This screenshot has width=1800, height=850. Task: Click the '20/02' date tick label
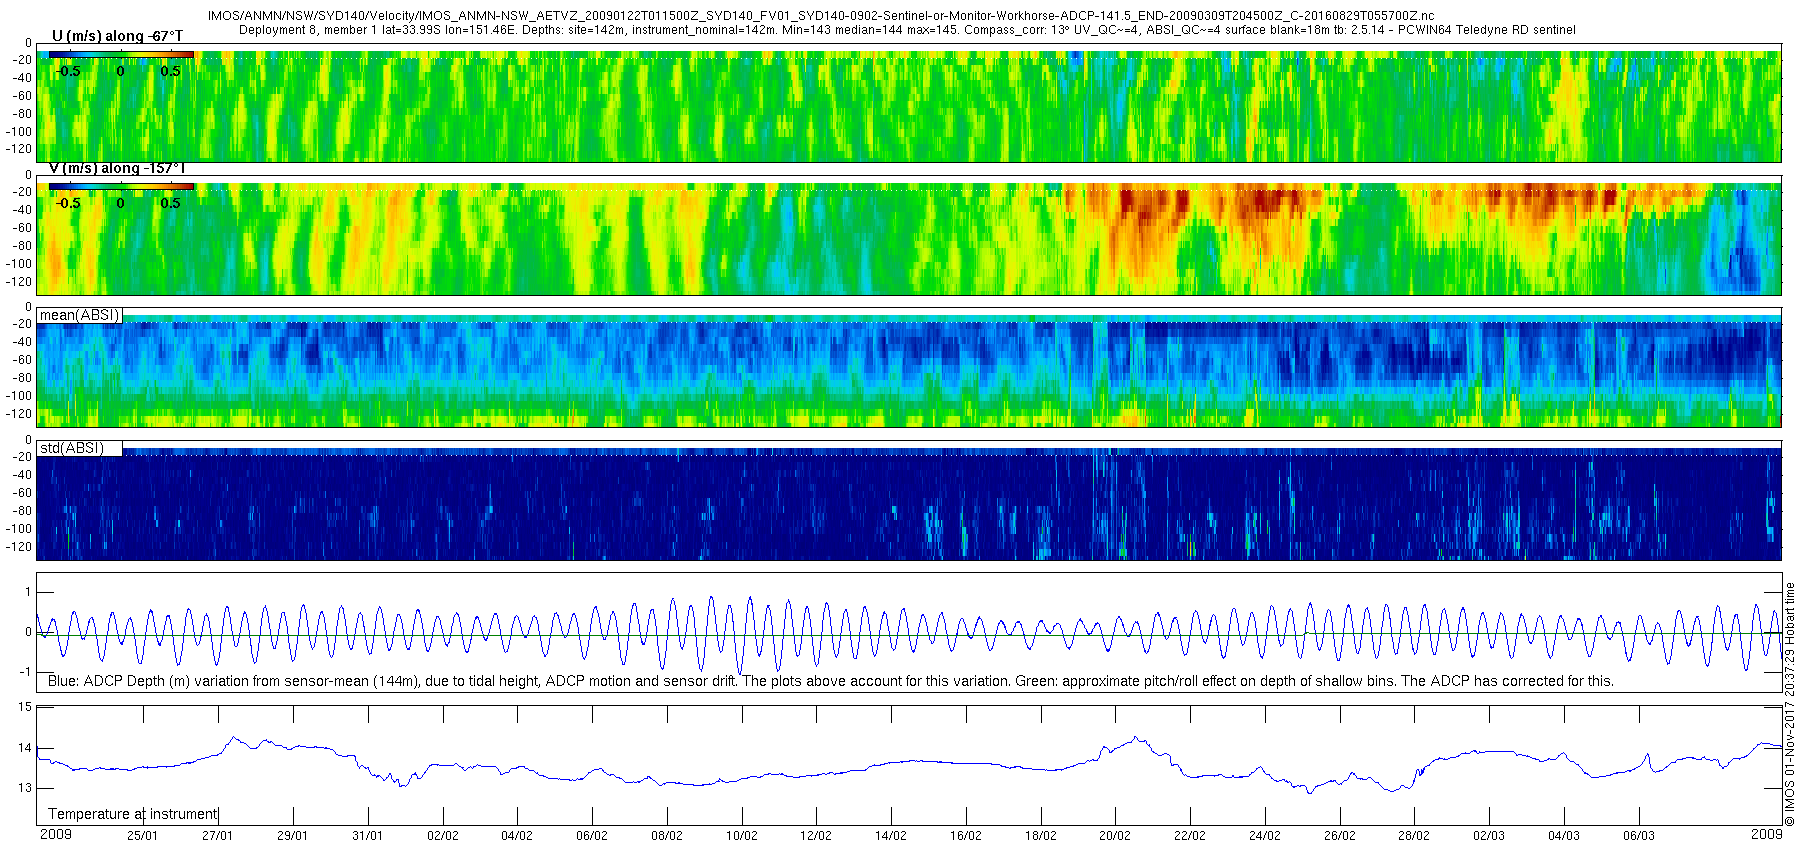click(x=1115, y=836)
